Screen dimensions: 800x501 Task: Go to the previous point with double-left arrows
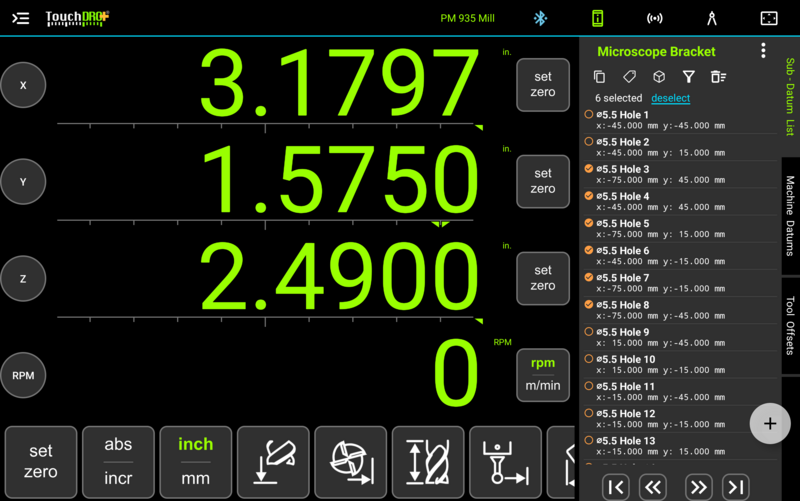pyautogui.click(x=653, y=487)
